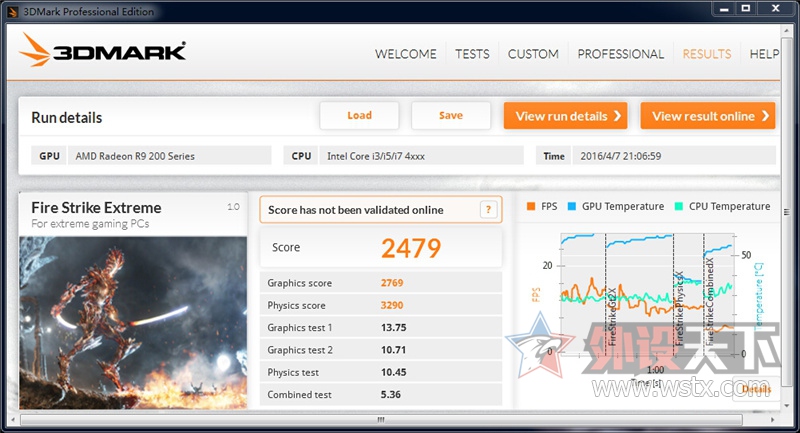The height and width of the screenshot is (433, 800).
Task: Click the Graphics test 2 row
Action: pyautogui.click(x=381, y=350)
